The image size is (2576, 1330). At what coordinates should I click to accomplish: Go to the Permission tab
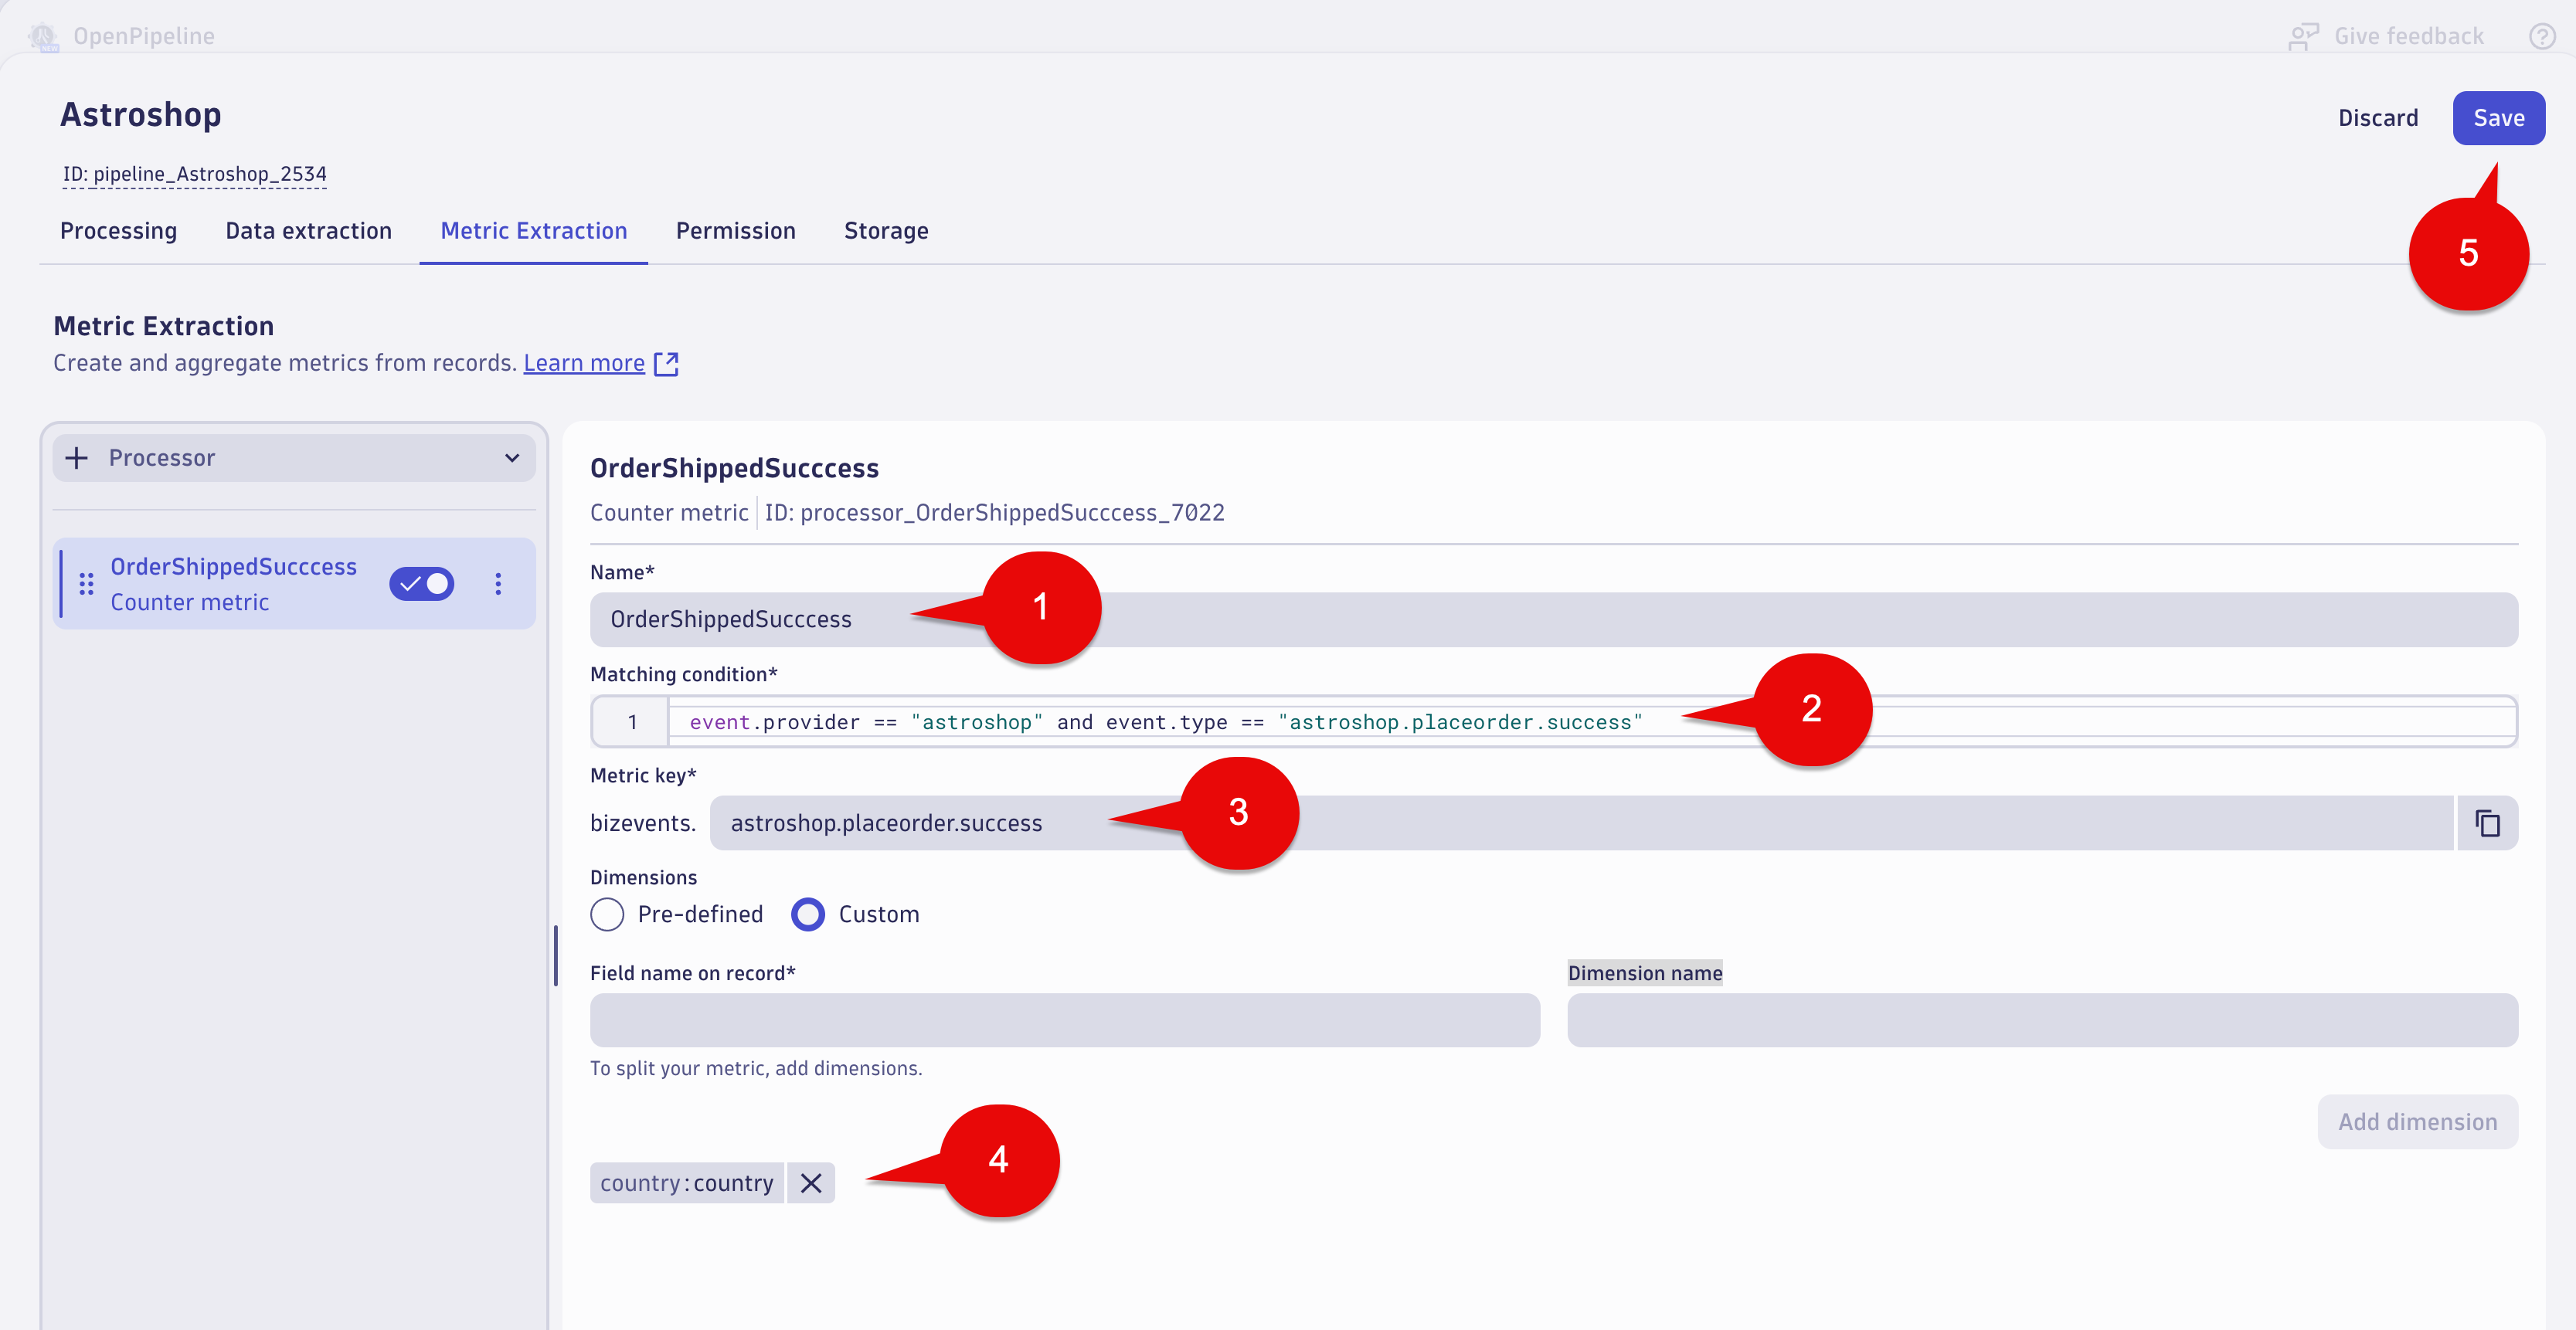pyautogui.click(x=736, y=231)
